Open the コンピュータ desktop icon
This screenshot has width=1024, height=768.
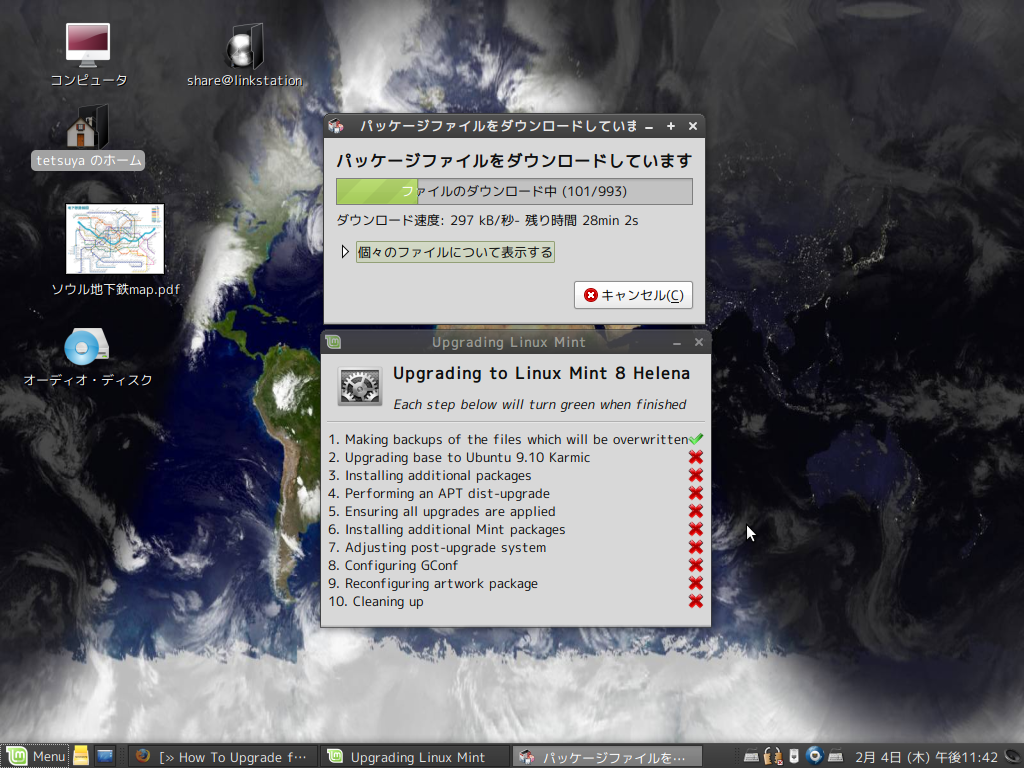click(x=88, y=46)
